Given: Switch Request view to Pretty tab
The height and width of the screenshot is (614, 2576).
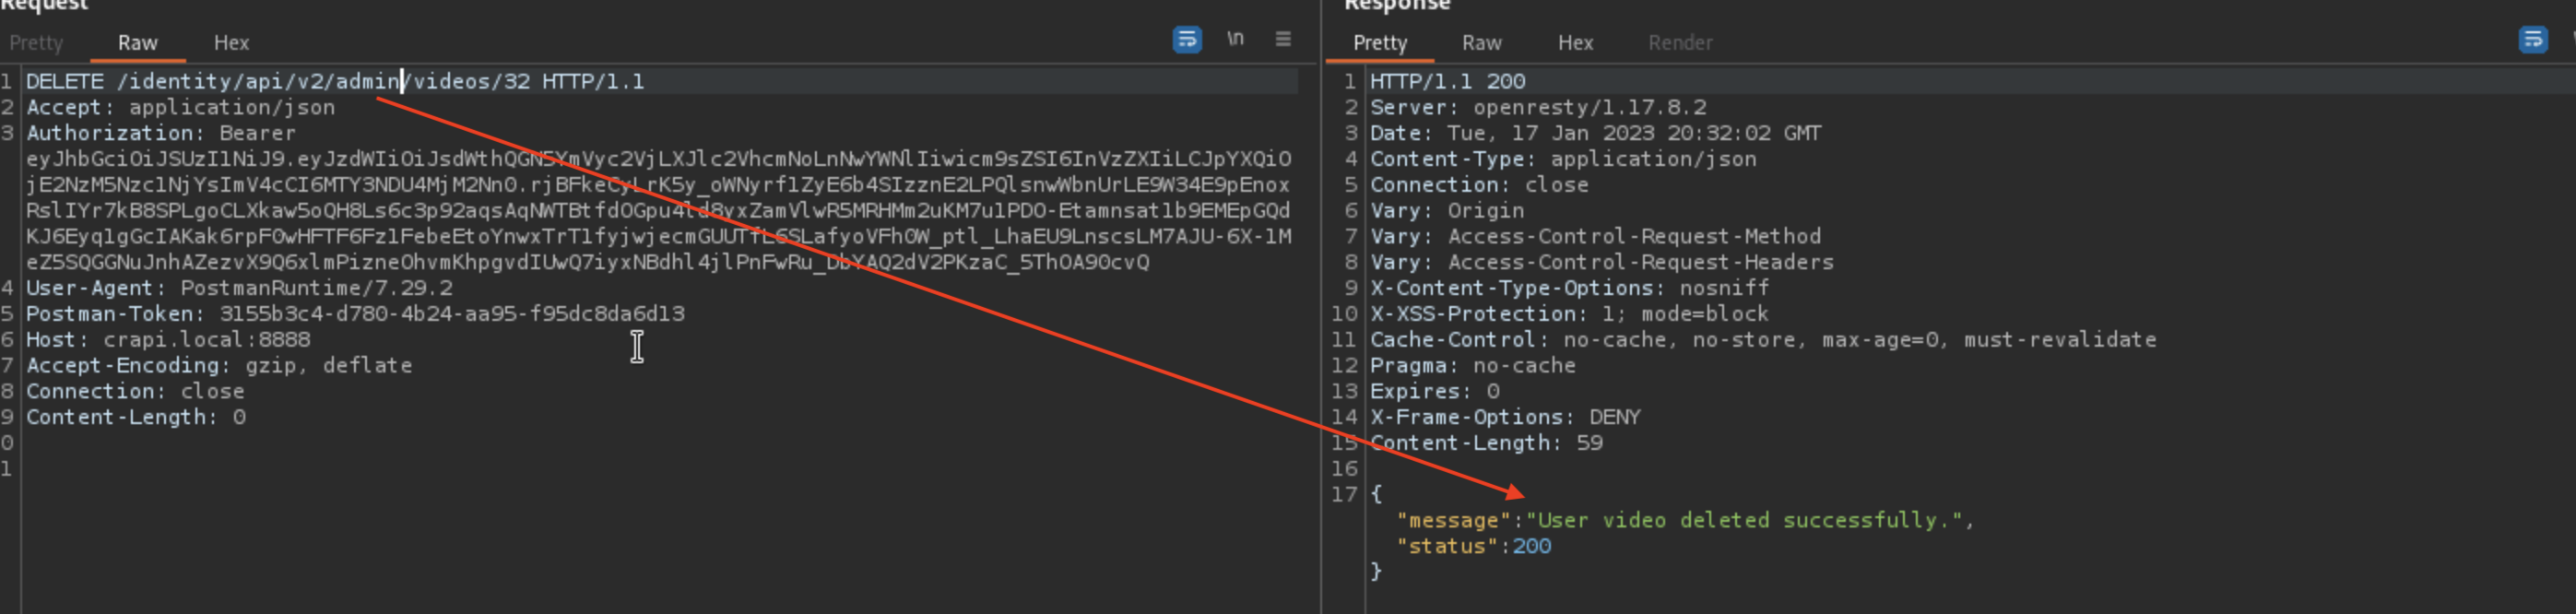Looking at the screenshot, I should pos(36,43).
